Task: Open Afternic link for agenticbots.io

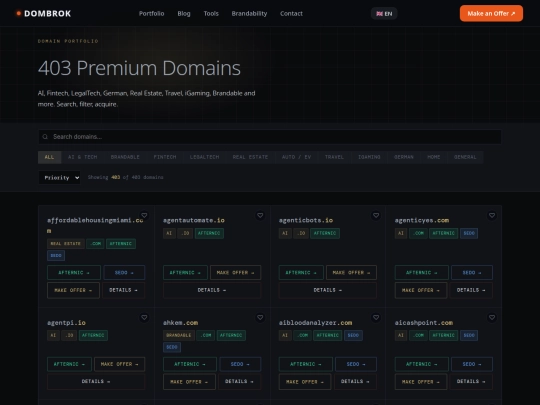Action: [301, 272]
